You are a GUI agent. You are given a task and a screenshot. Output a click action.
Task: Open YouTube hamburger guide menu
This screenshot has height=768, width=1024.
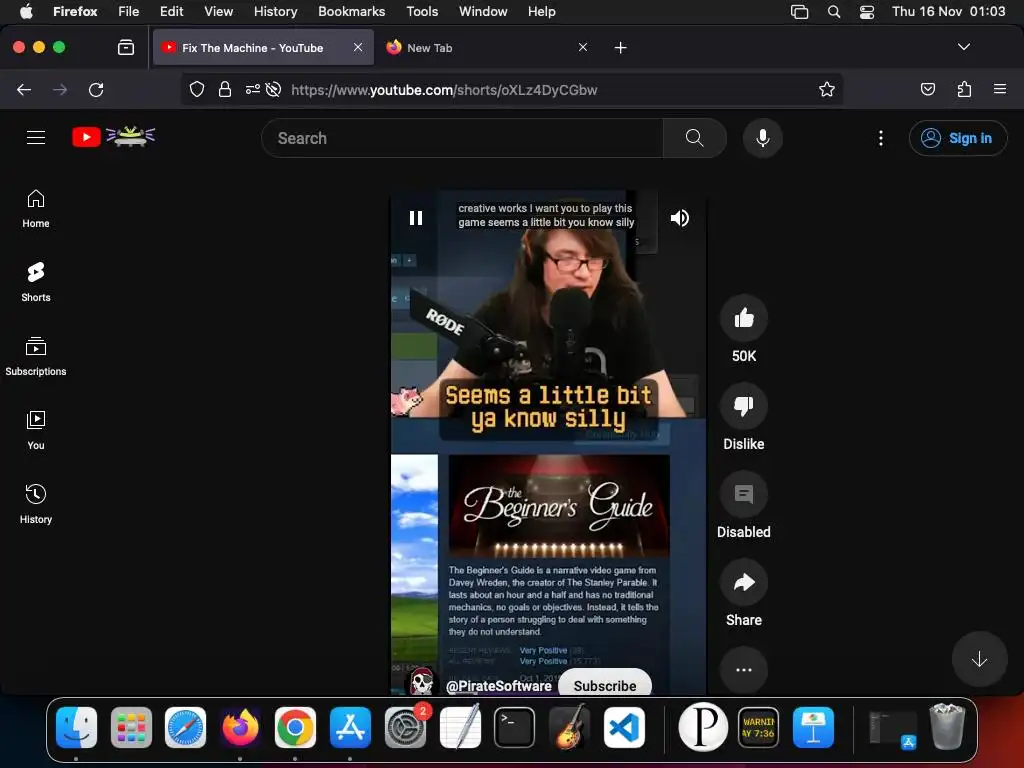tap(36, 138)
